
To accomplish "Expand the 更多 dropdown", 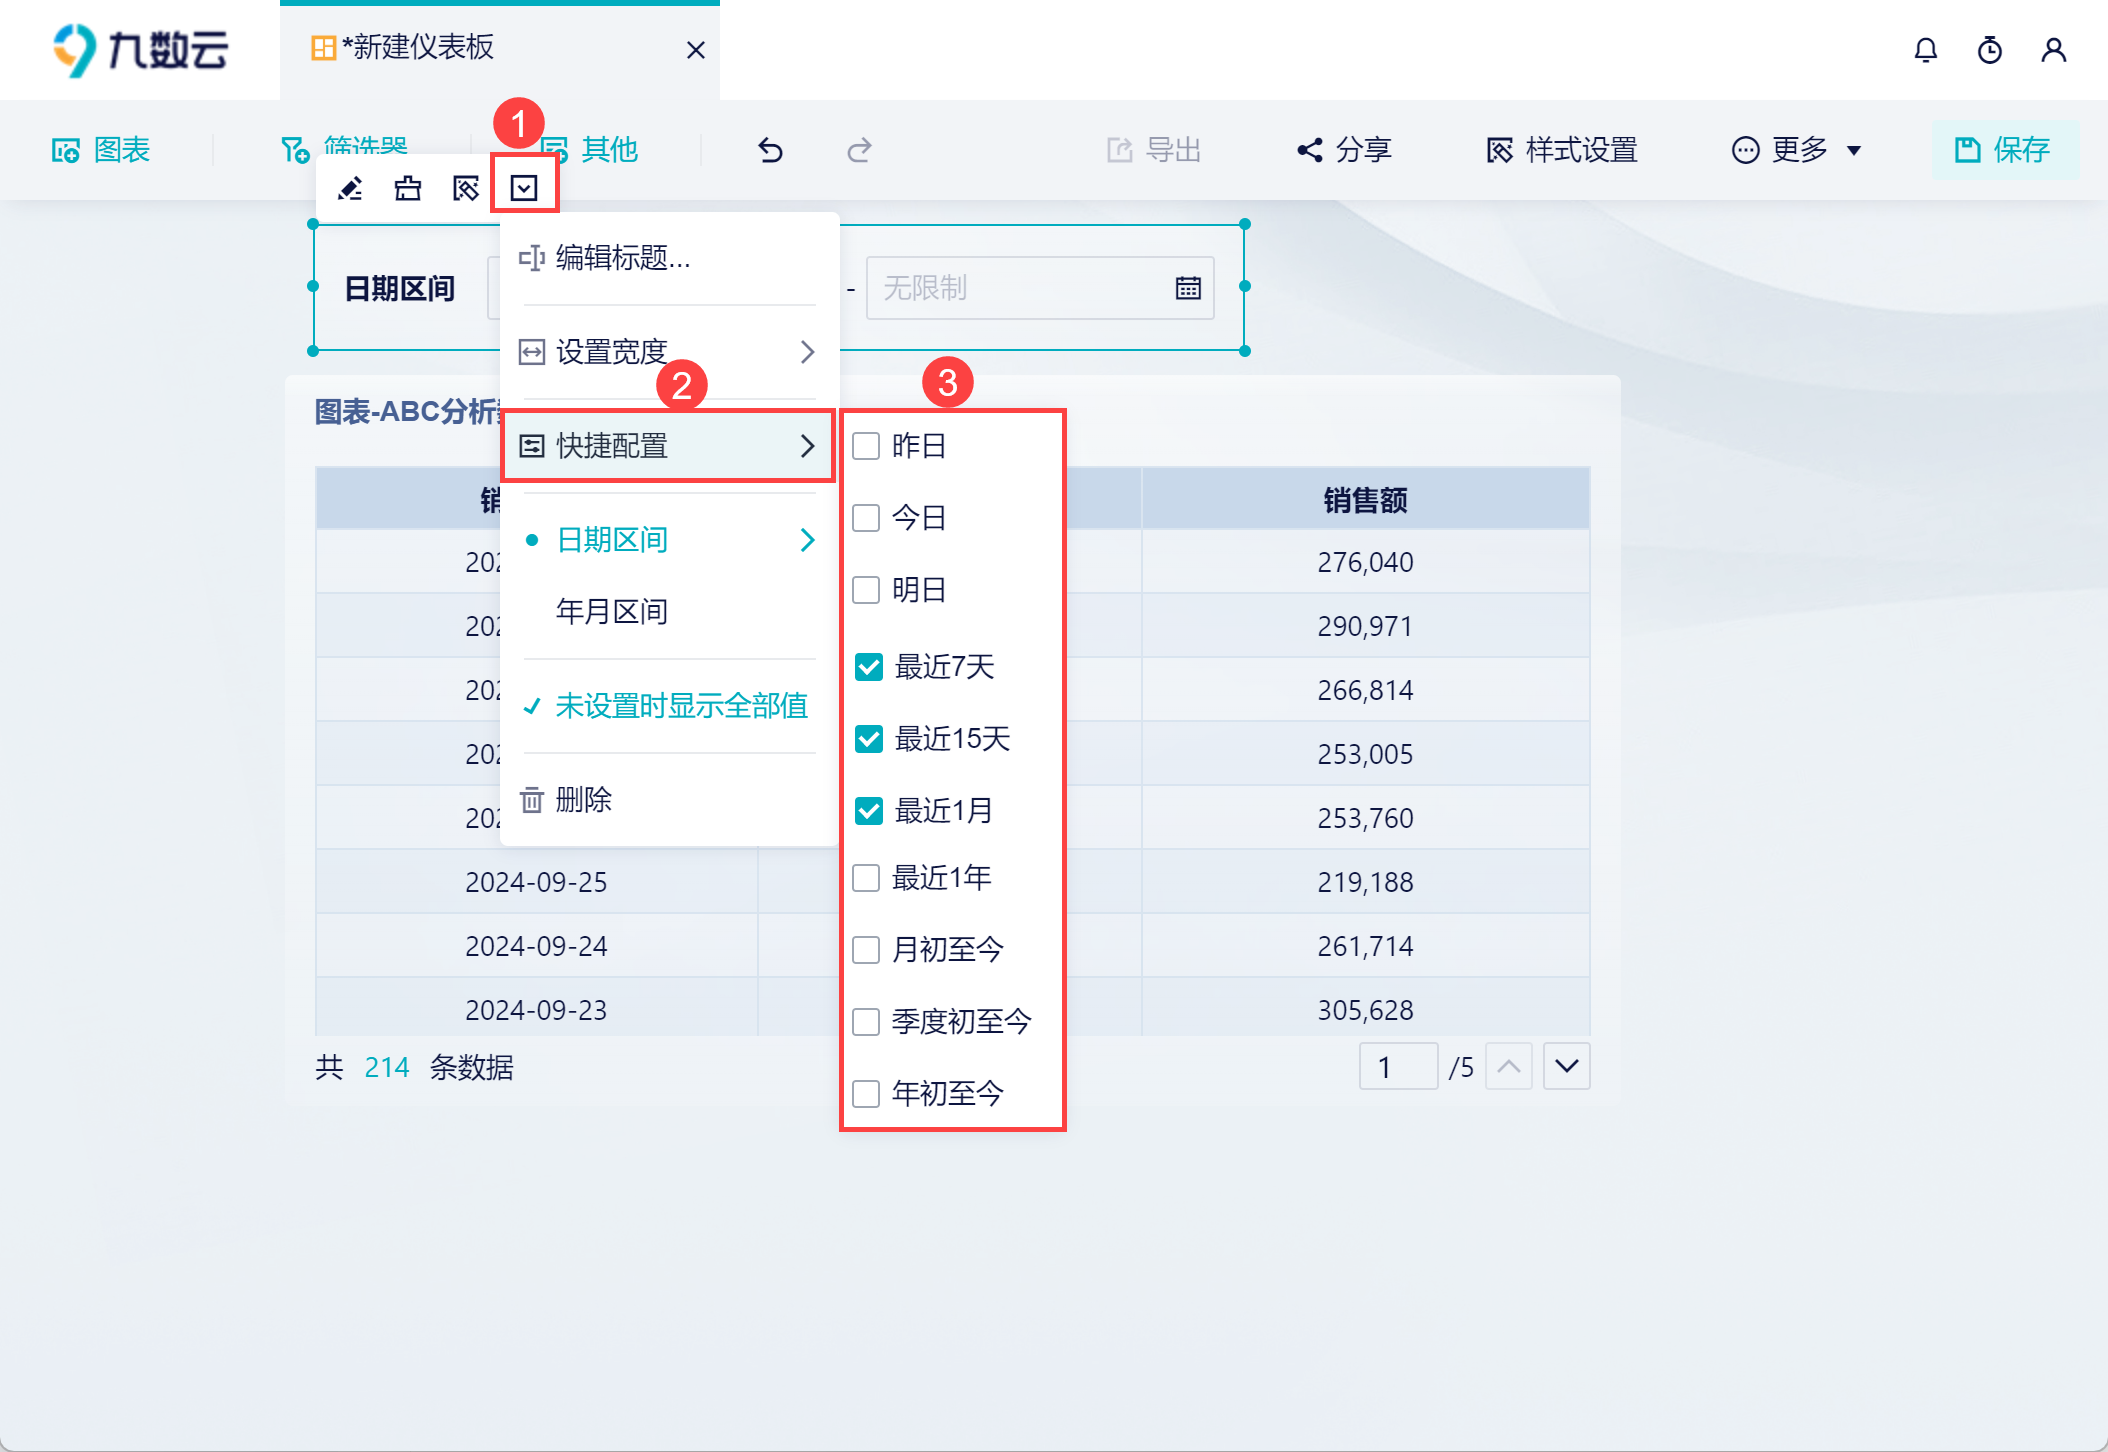I will click(x=1798, y=150).
